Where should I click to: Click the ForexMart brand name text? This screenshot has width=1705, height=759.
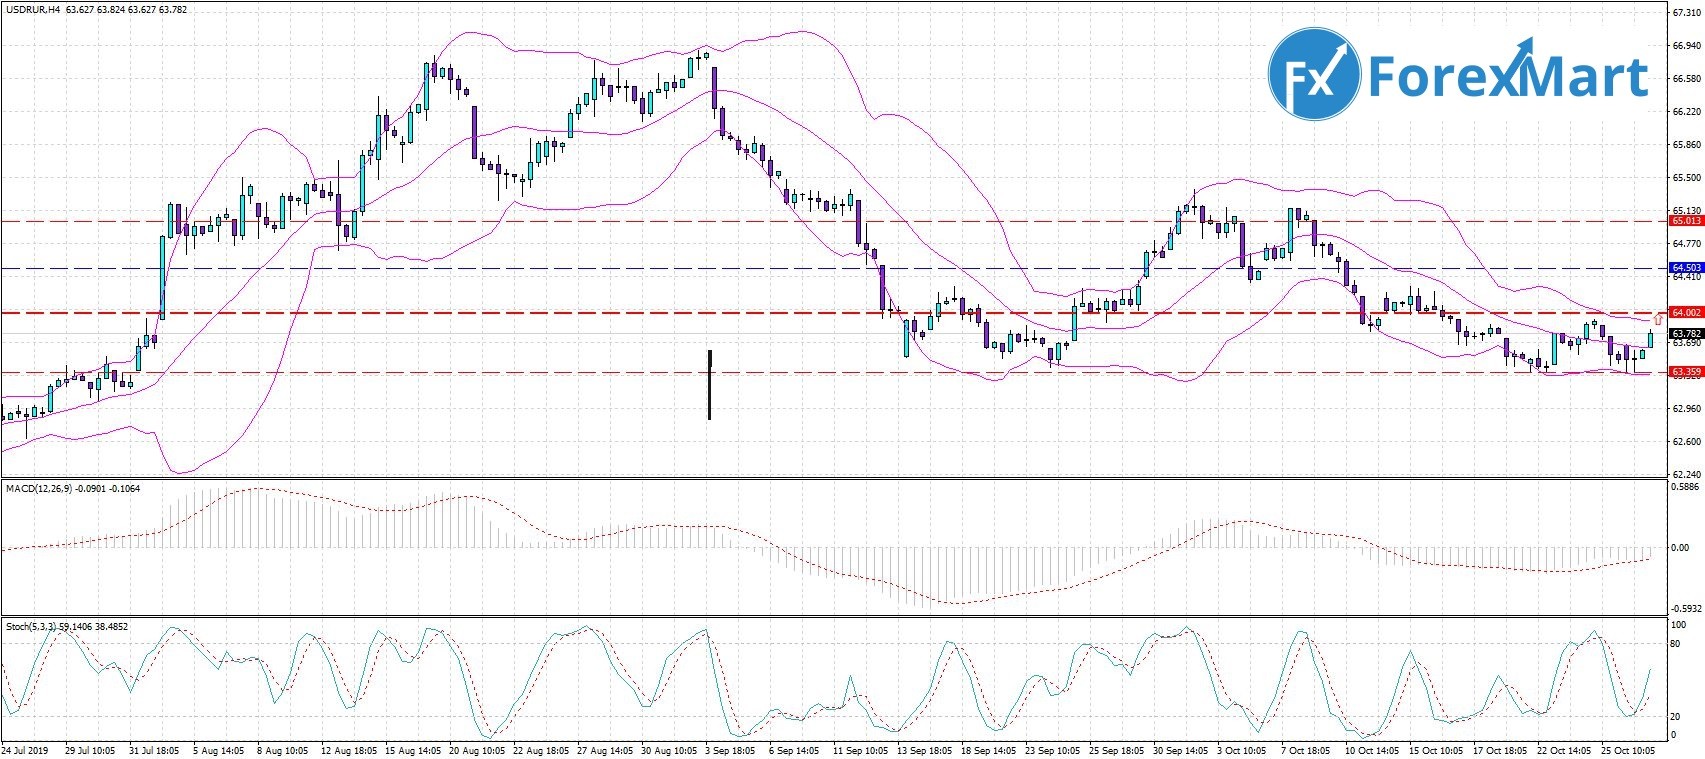pos(1507,77)
